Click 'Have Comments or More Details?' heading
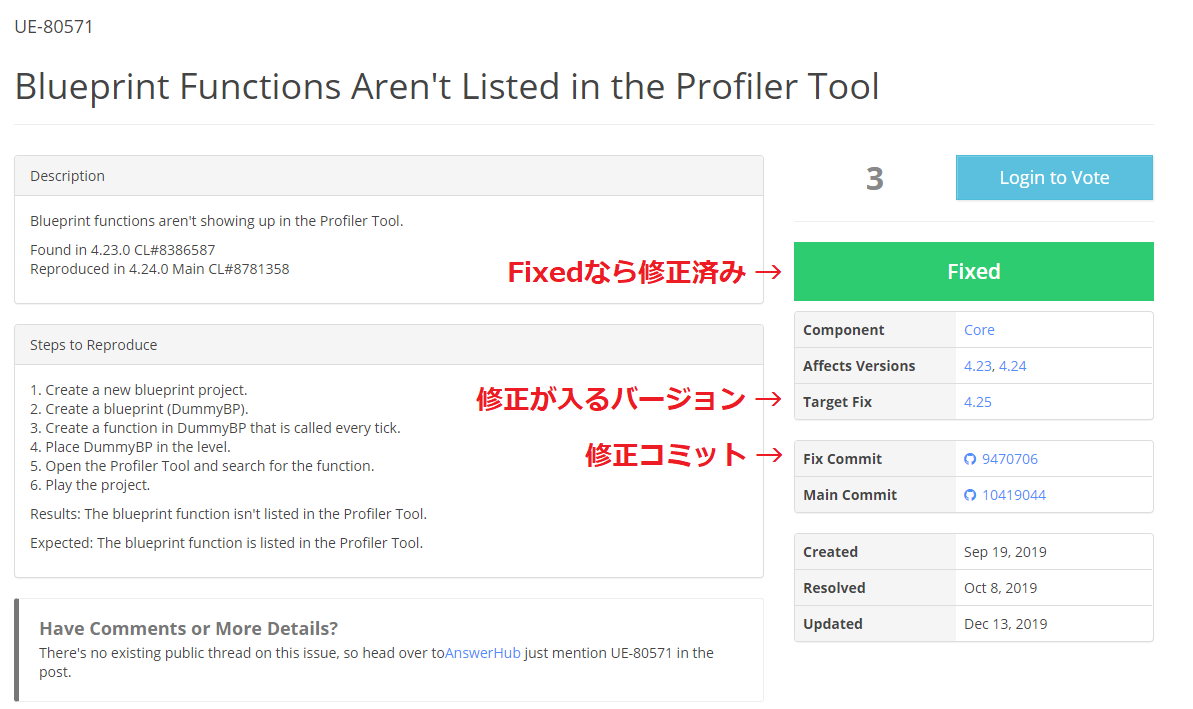1193x709 pixels. [x=189, y=628]
